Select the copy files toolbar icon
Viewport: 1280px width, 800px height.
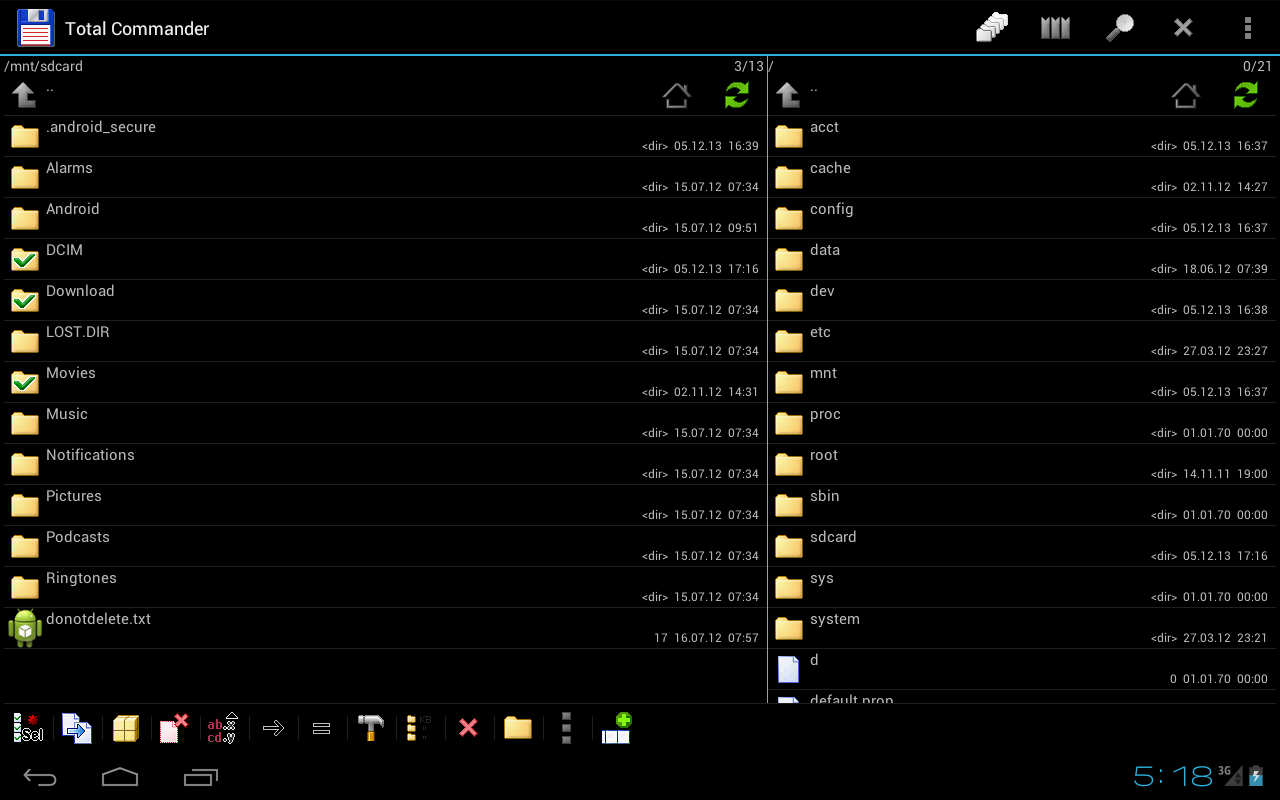coord(77,728)
